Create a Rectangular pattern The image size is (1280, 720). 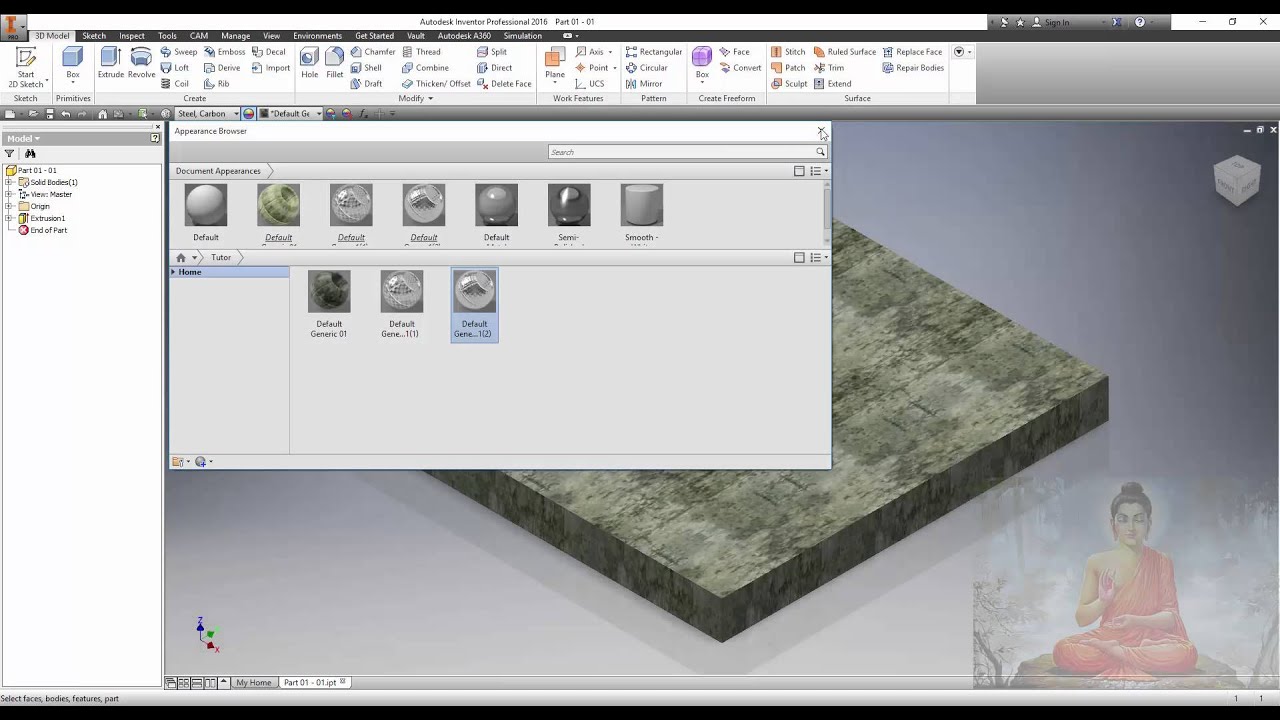tap(653, 52)
